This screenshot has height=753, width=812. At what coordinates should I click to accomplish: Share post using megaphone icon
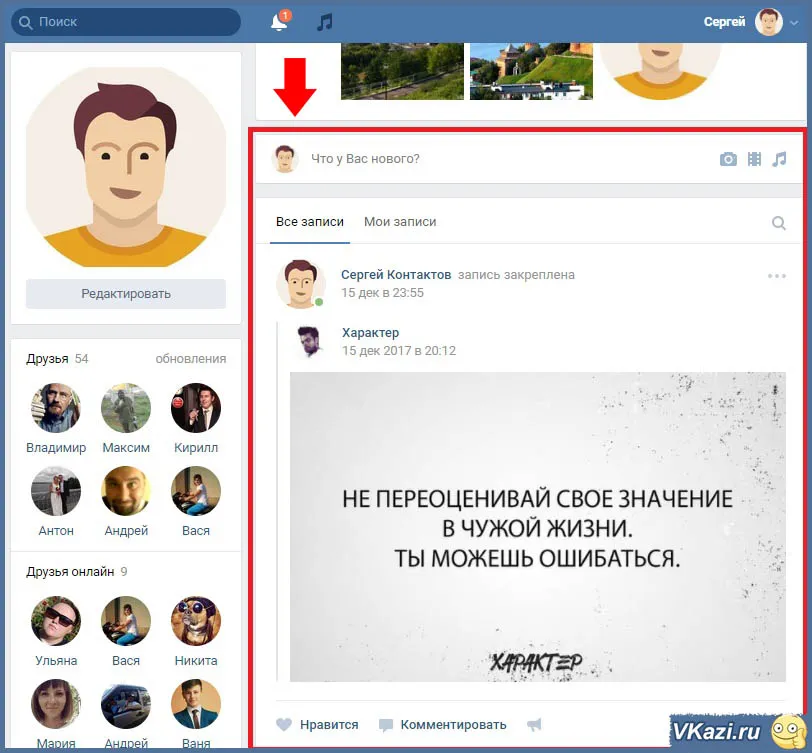[x=534, y=725]
